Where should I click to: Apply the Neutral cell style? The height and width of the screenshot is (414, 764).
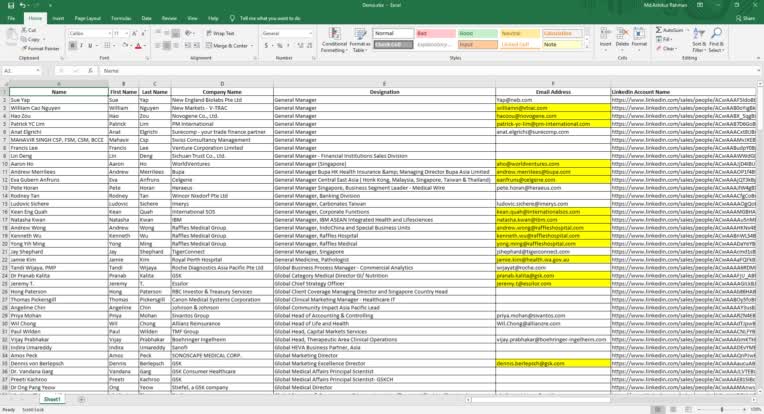pyautogui.click(x=520, y=33)
